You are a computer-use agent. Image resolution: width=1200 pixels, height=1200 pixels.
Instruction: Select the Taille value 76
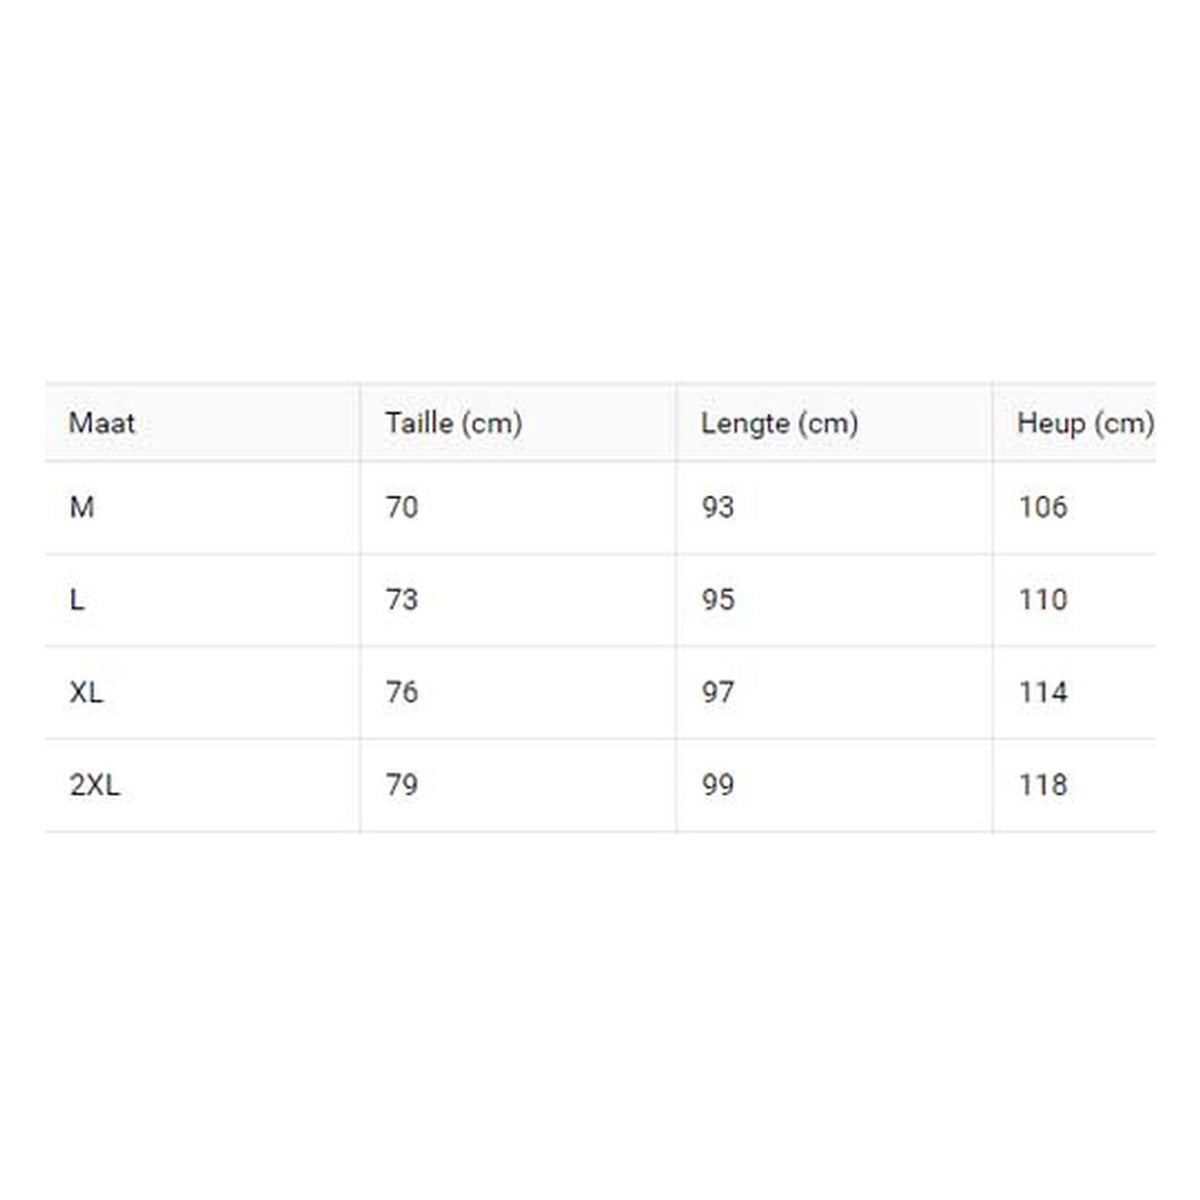point(402,692)
